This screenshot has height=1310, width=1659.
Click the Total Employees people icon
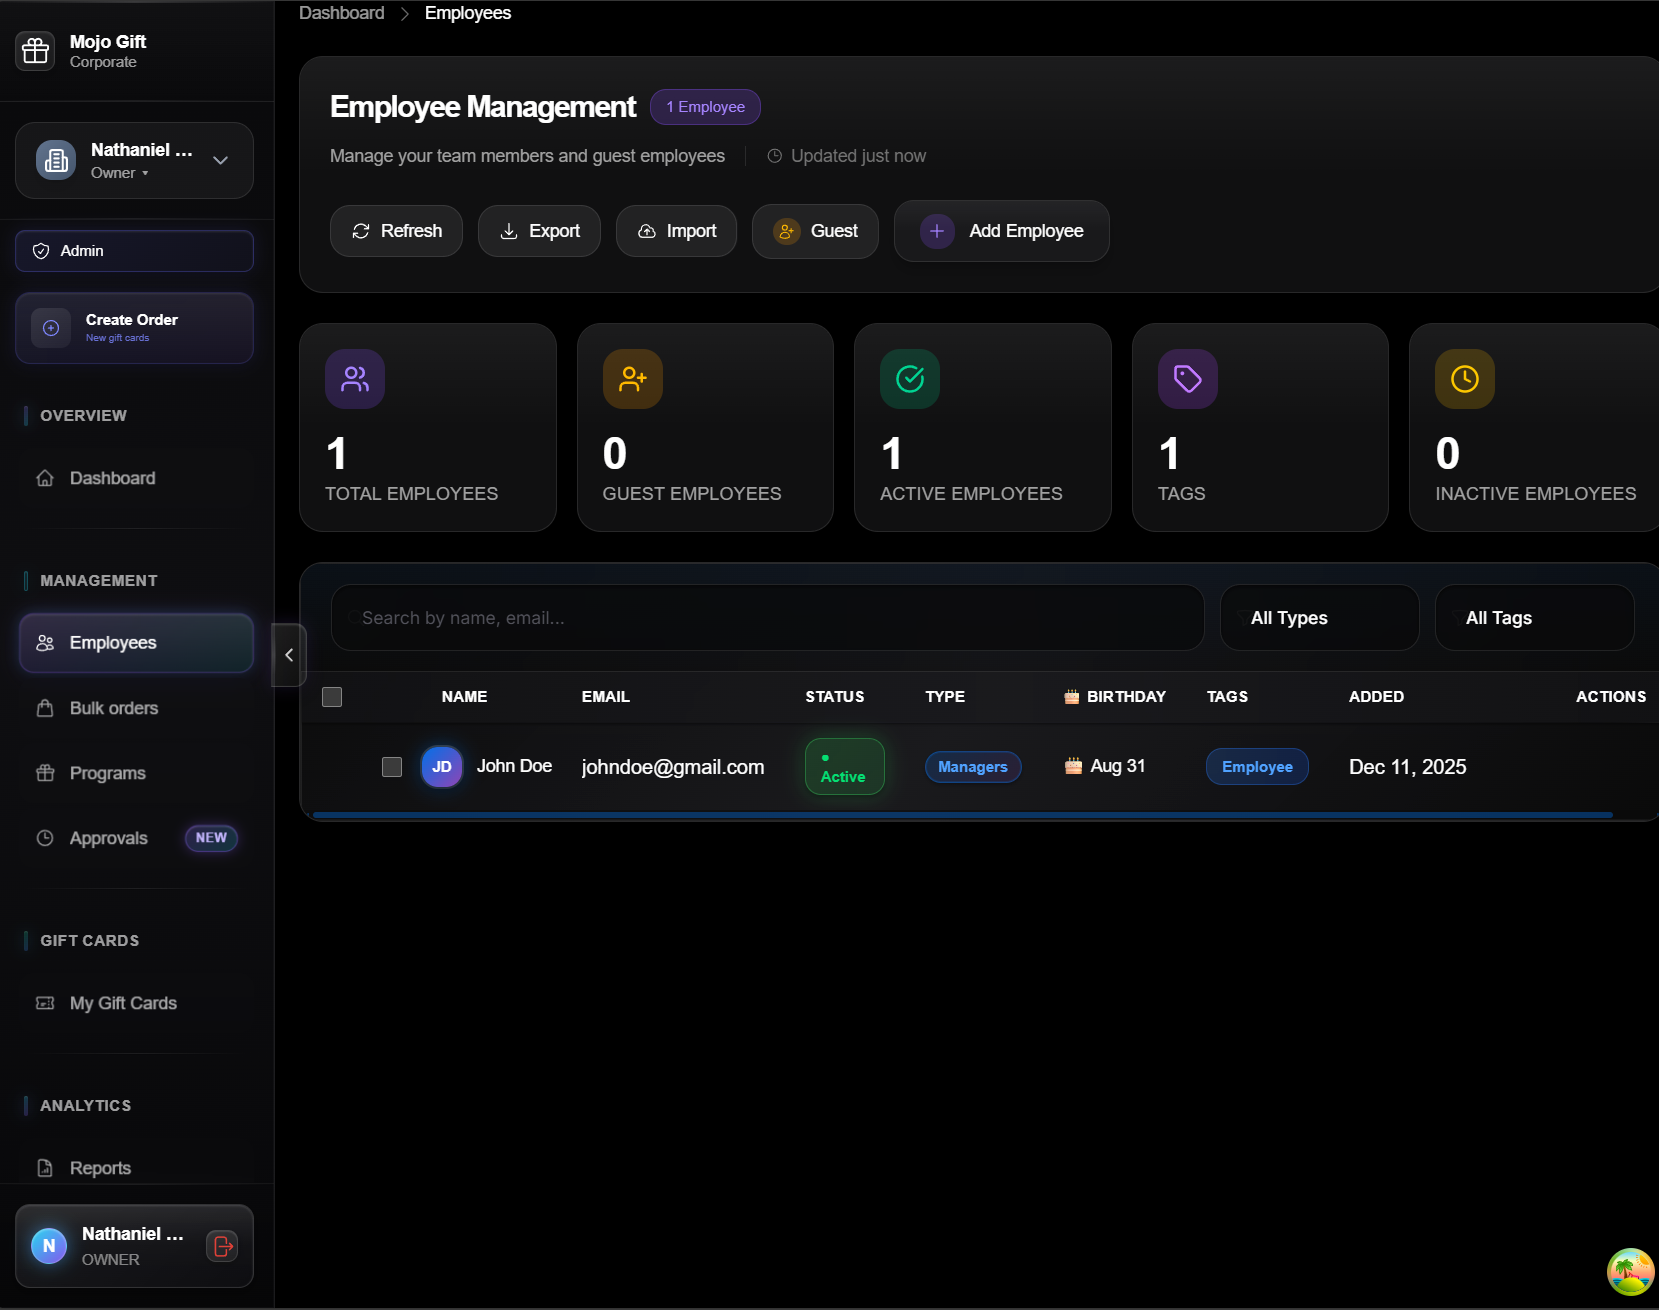coord(355,379)
